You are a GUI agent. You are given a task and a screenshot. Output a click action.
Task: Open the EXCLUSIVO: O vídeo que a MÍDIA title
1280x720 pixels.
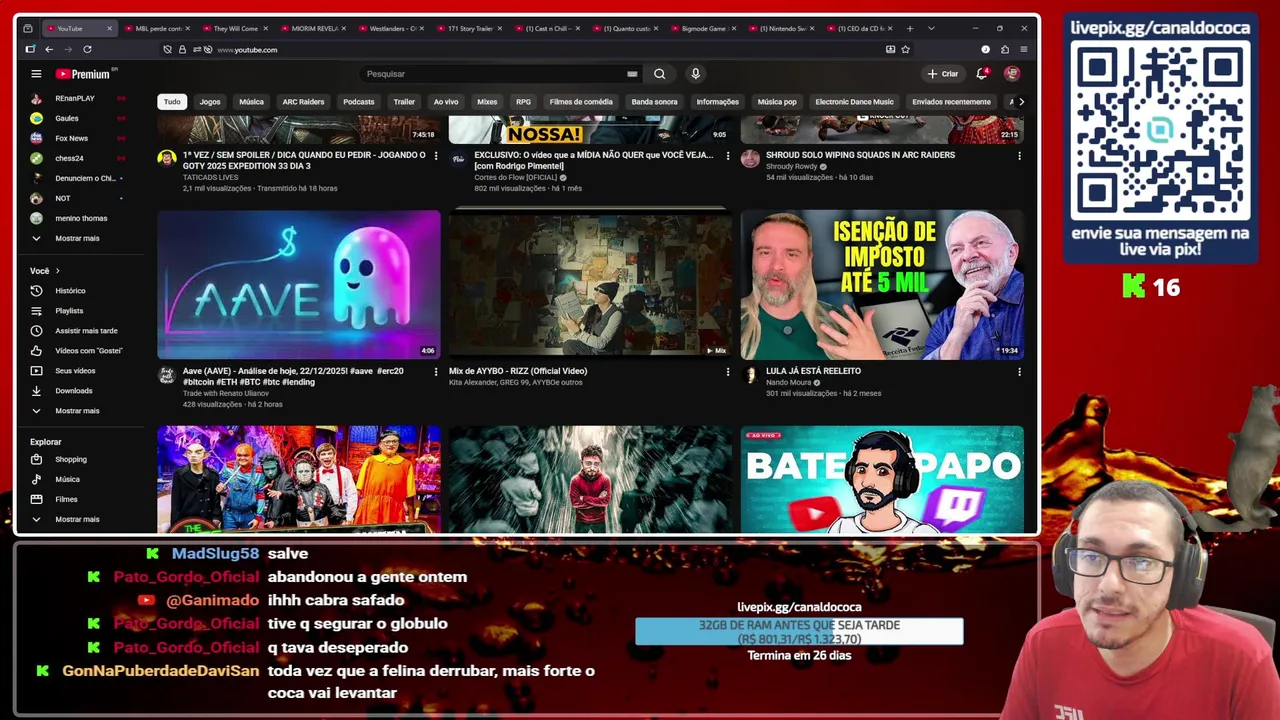point(594,161)
